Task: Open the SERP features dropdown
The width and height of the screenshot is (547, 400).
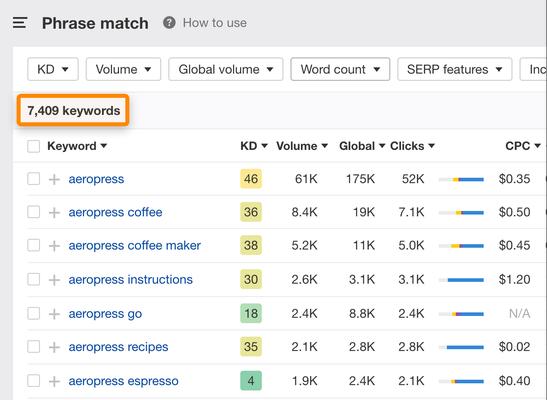Action: point(455,69)
